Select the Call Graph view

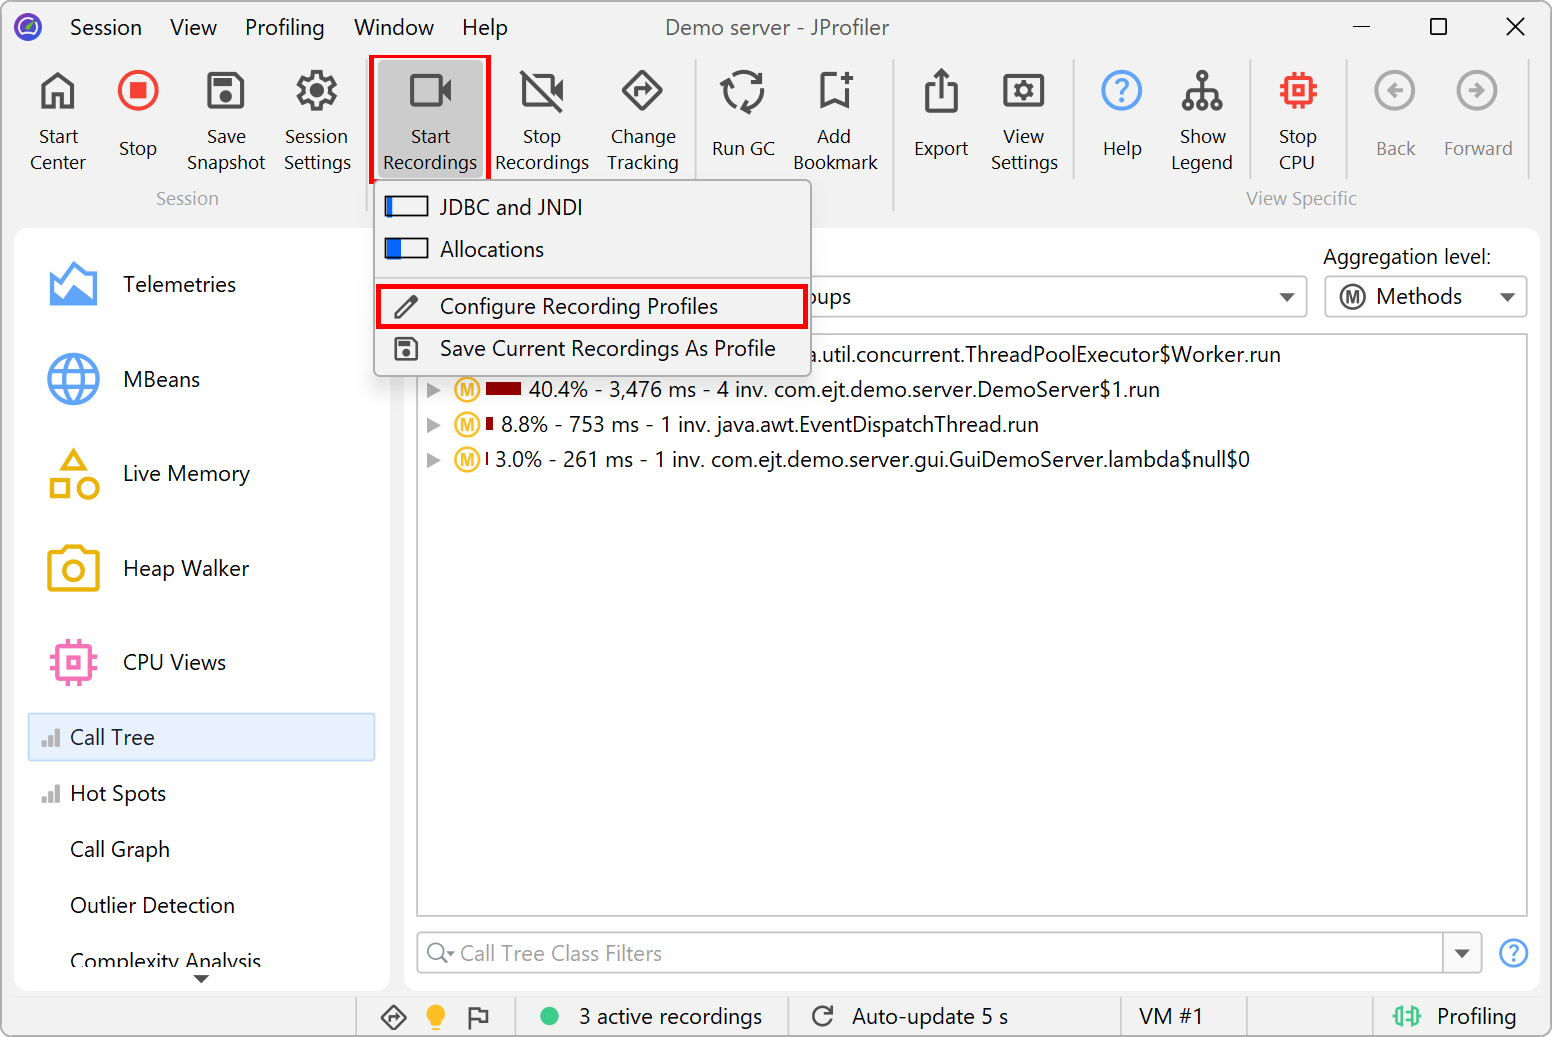click(x=202, y=850)
